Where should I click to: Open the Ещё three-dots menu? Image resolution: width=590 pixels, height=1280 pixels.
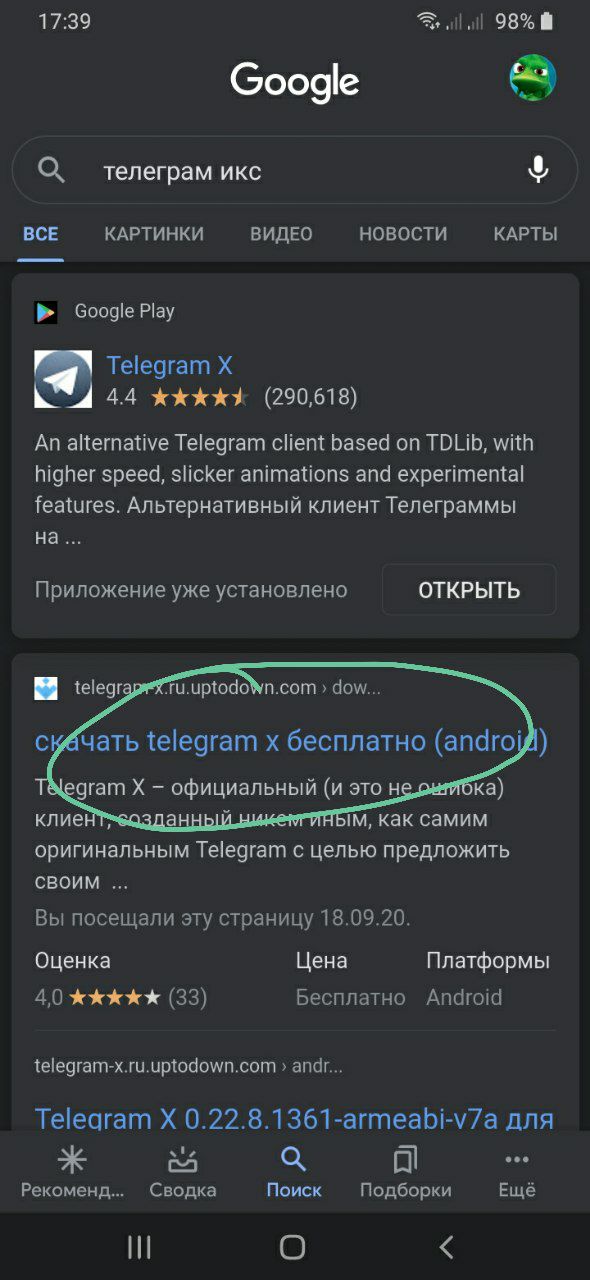tap(517, 1160)
